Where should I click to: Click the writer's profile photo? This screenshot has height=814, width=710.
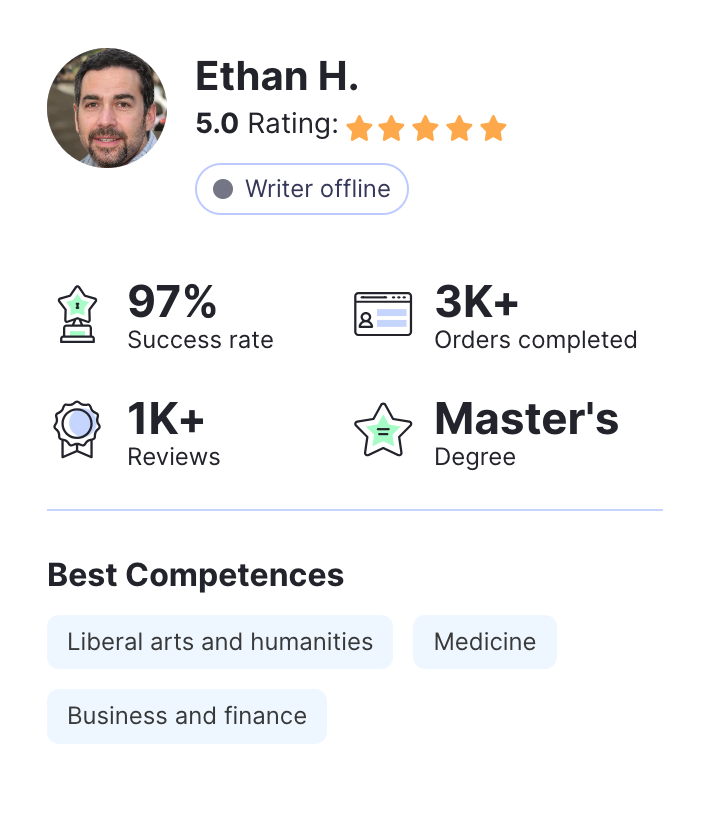107,108
